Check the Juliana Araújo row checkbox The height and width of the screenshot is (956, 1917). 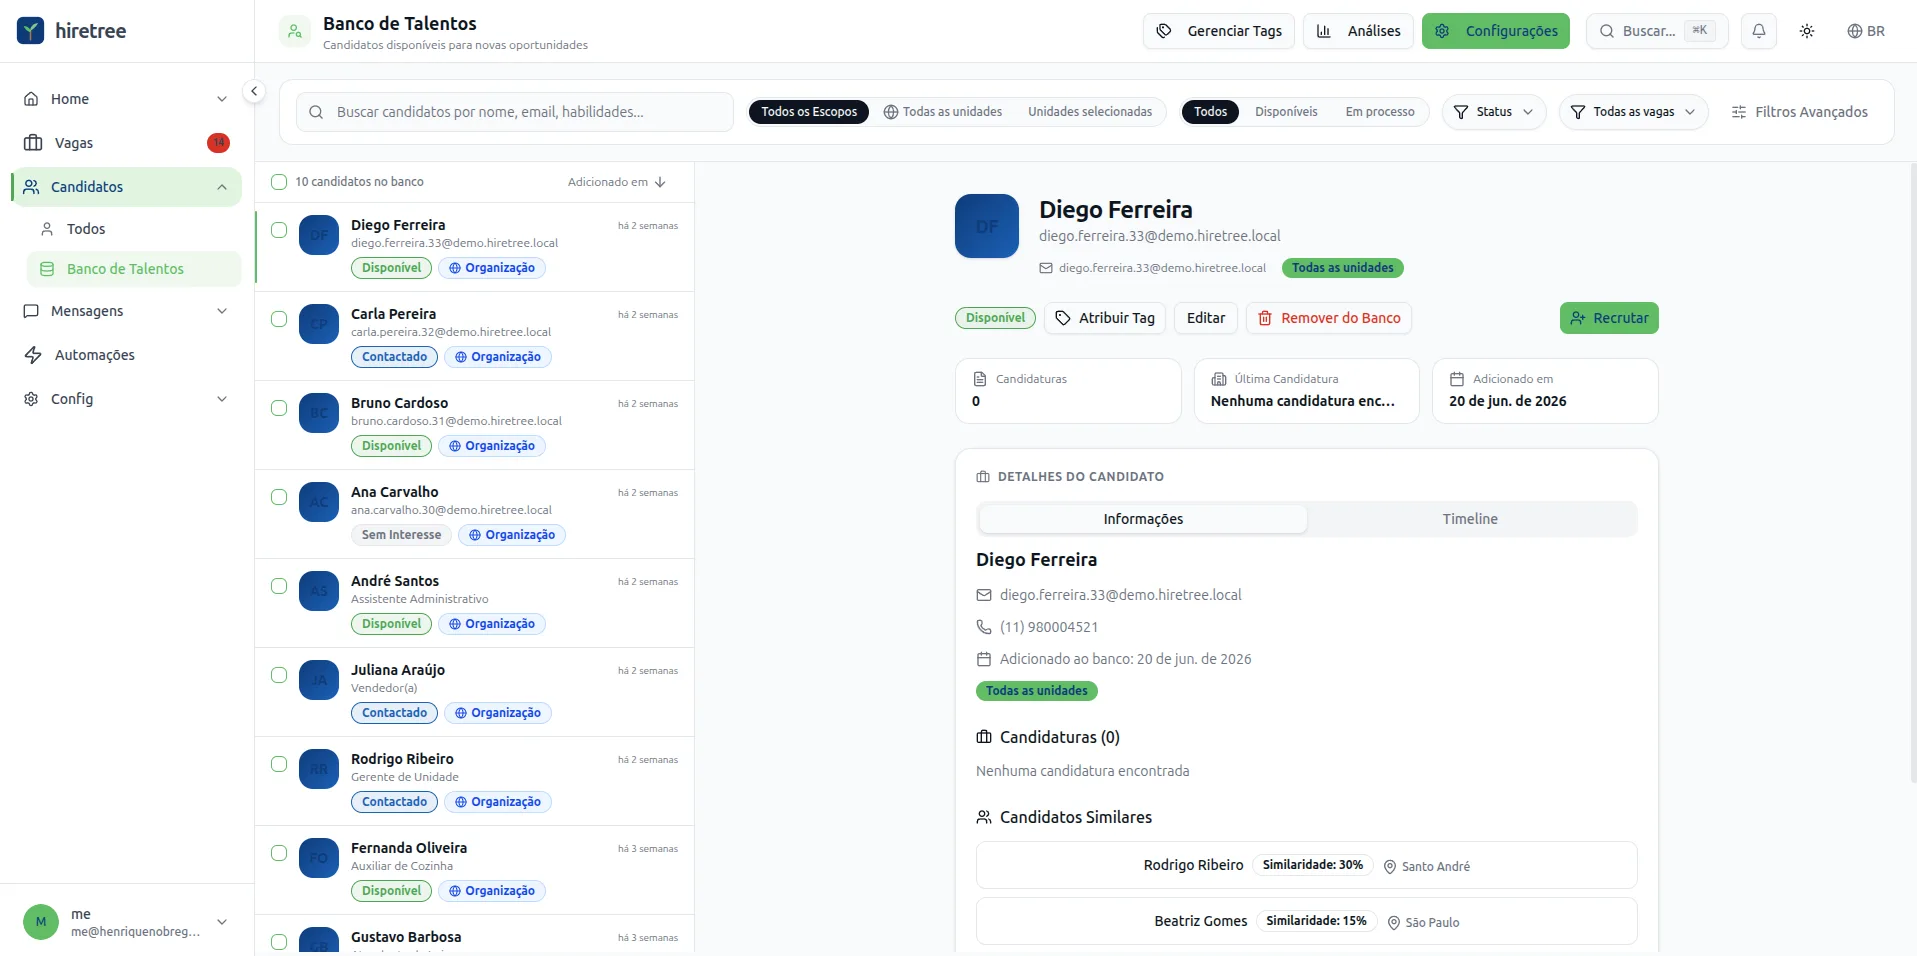tap(279, 675)
